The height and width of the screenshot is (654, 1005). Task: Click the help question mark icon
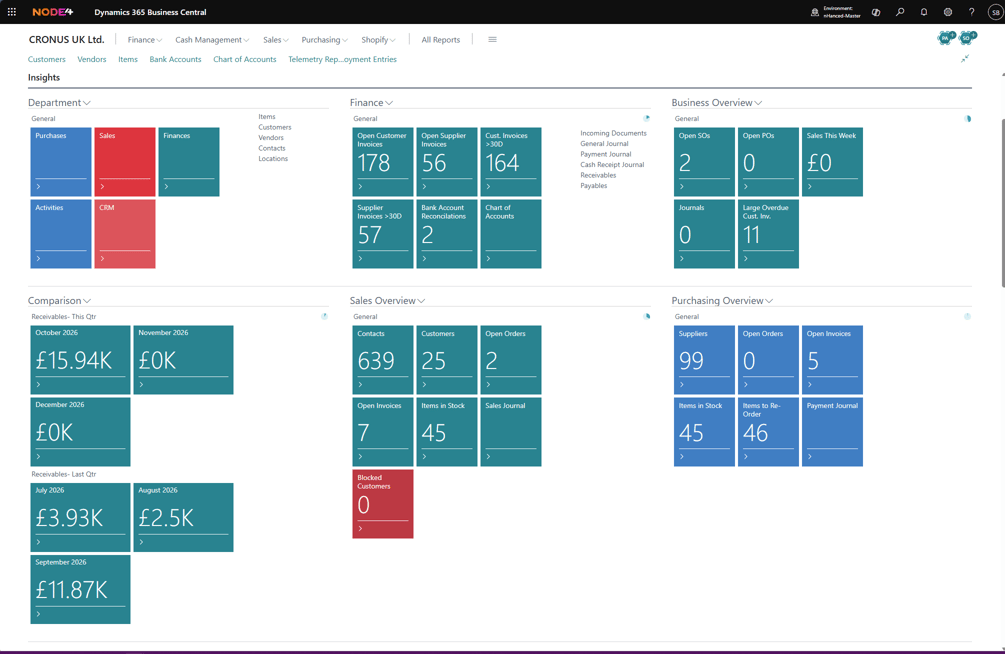click(972, 12)
